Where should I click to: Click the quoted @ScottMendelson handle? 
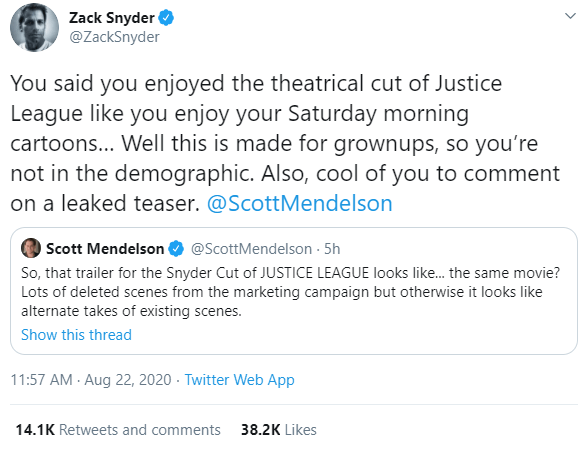[251, 249]
